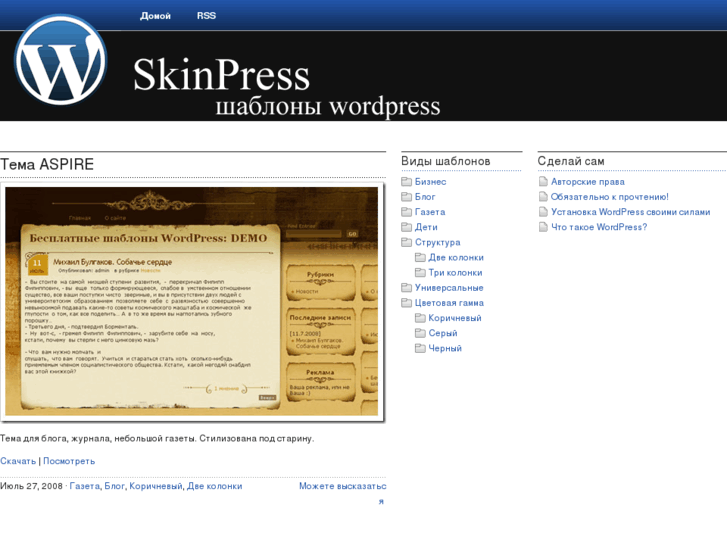Open the ASPIRE theme preview thumbnail
Viewport: 727px width, 545px height.
point(192,302)
